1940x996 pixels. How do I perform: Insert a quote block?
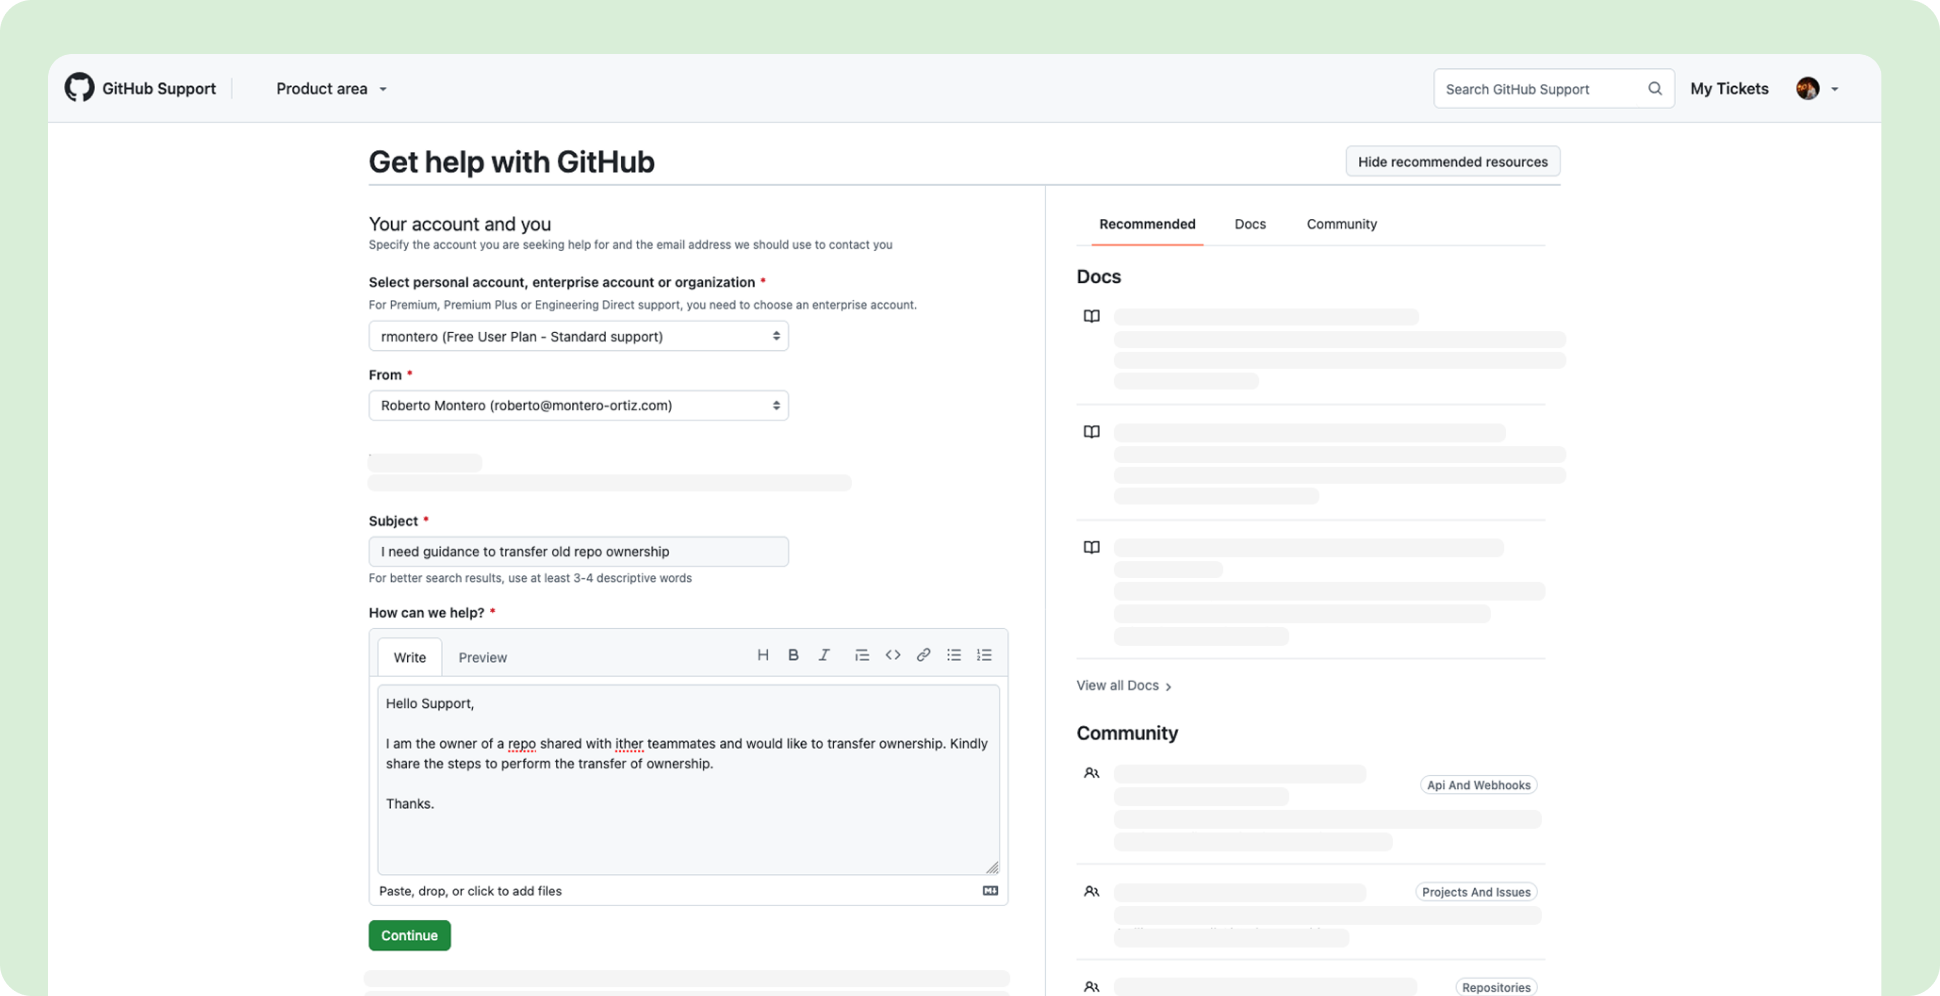coord(862,655)
